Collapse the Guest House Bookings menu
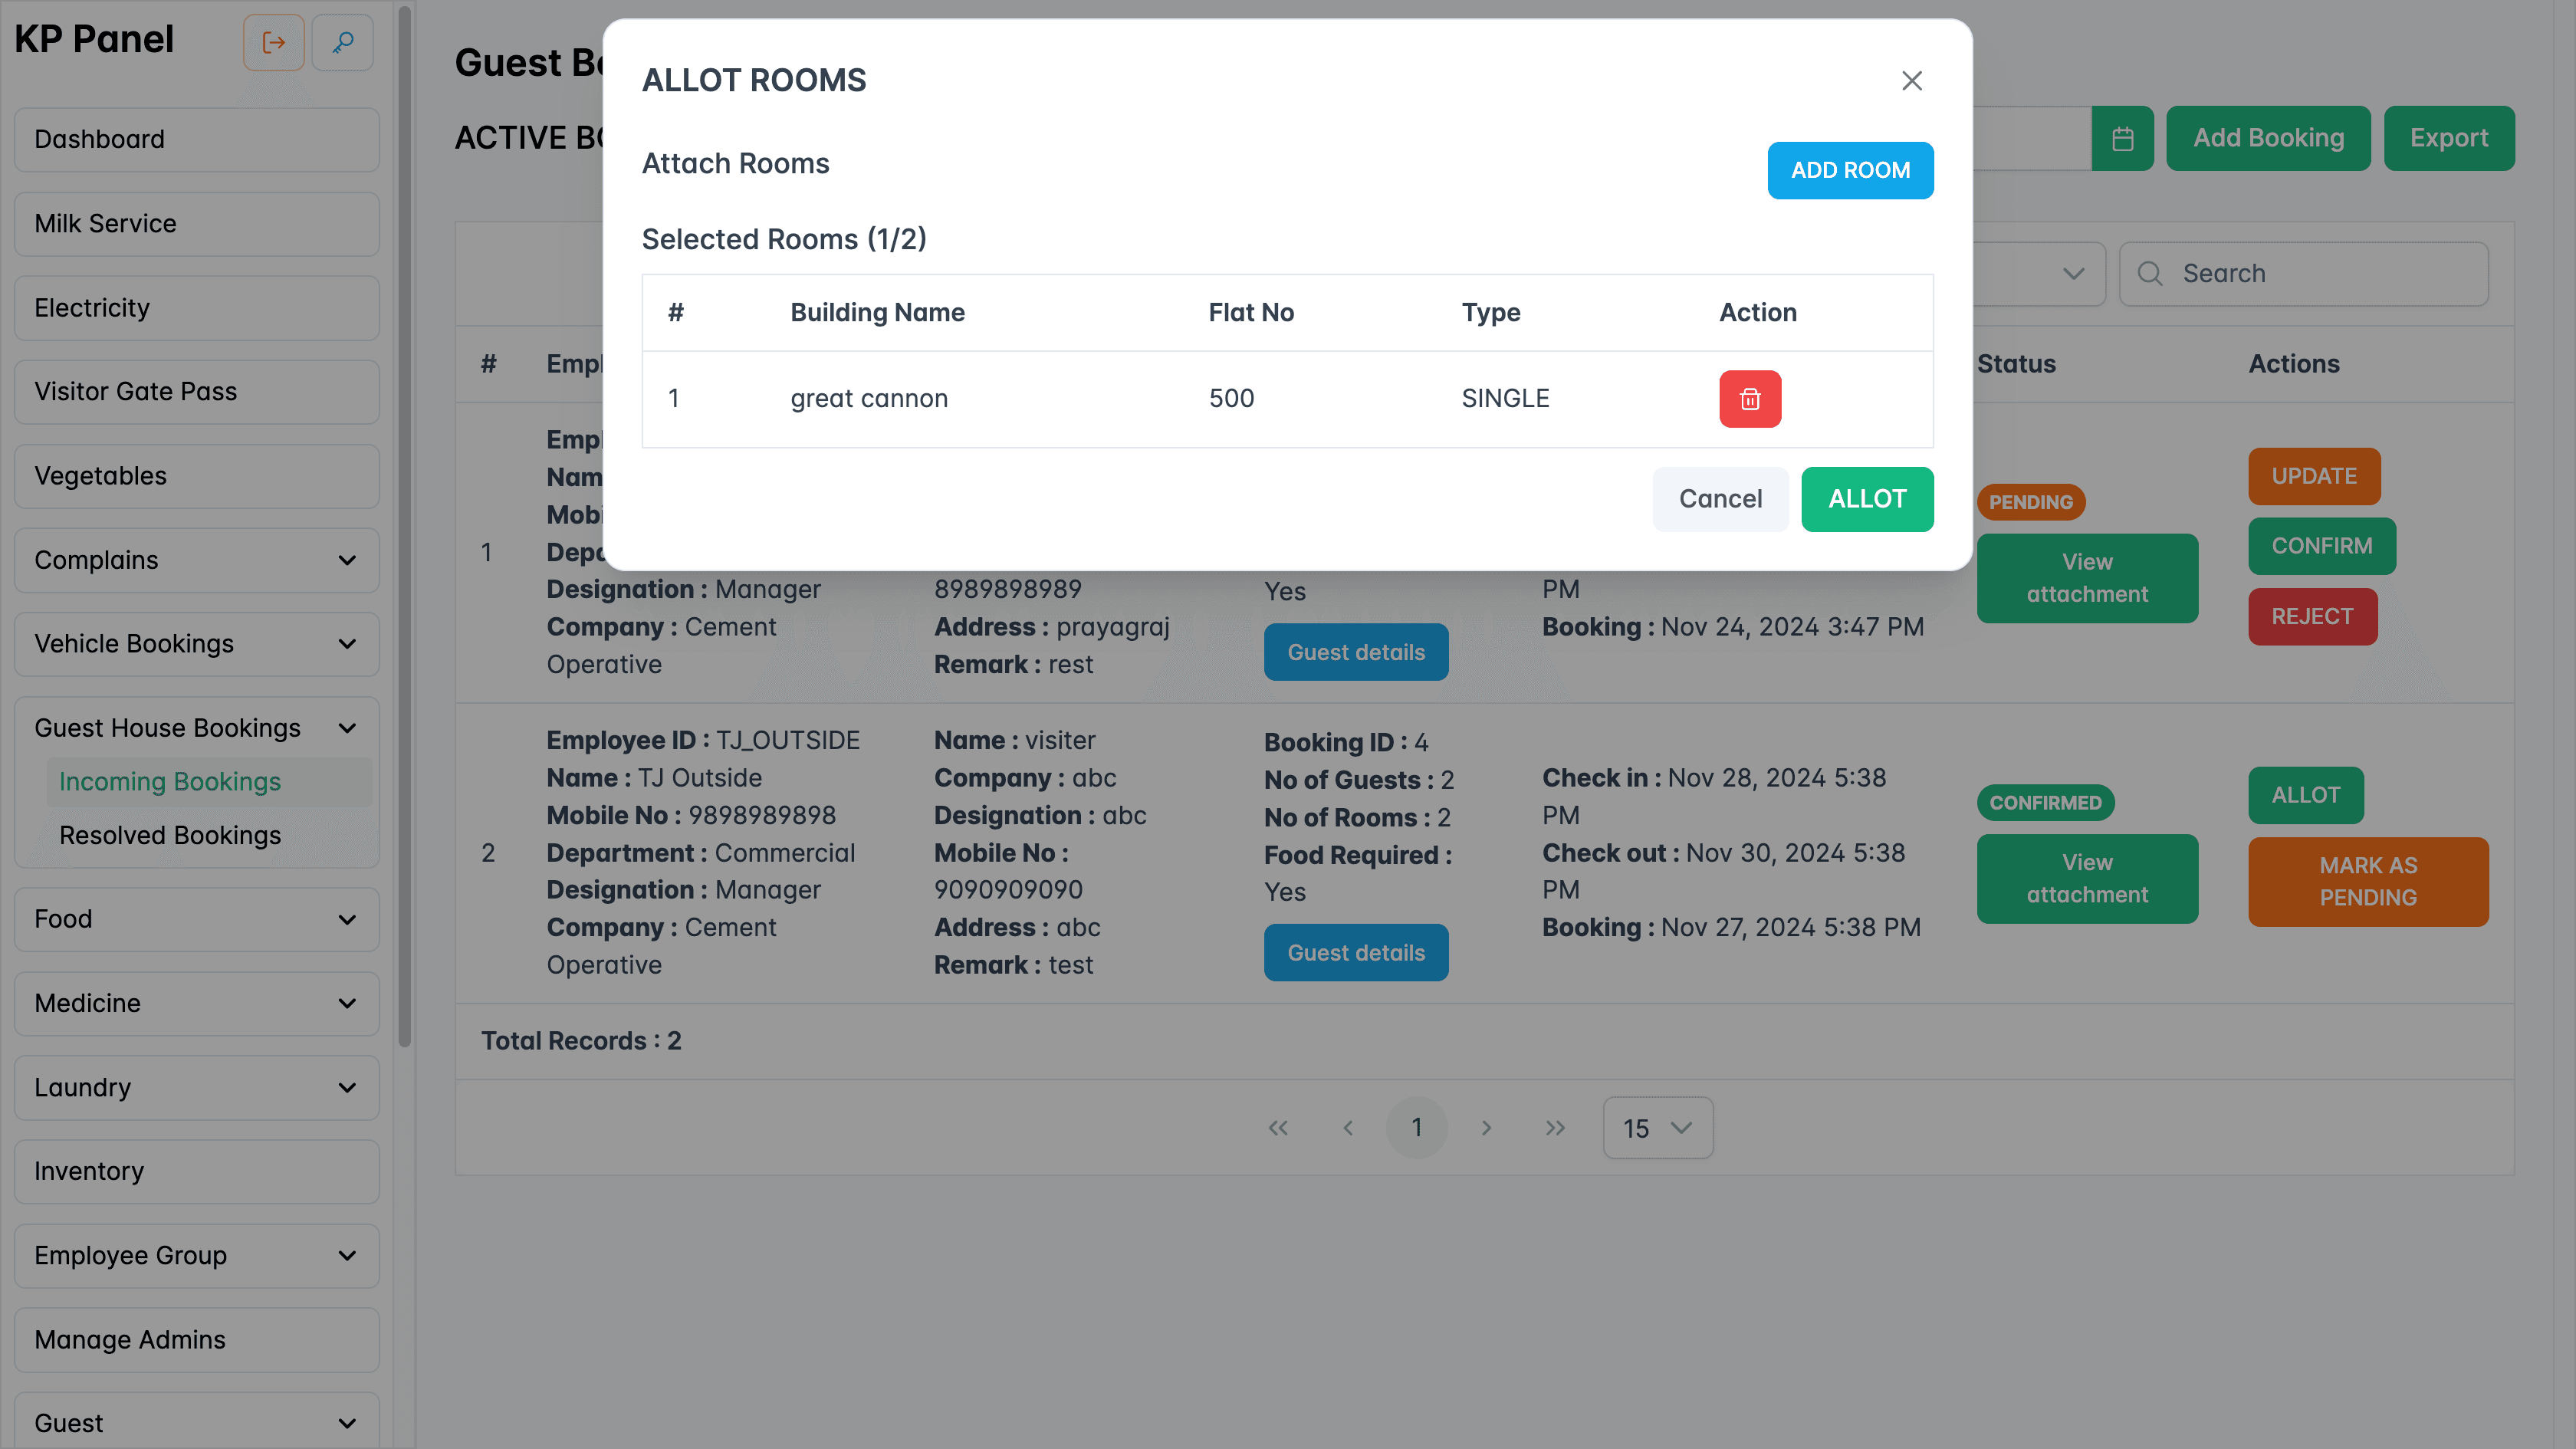The height and width of the screenshot is (1449, 2576). pos(196,728)
